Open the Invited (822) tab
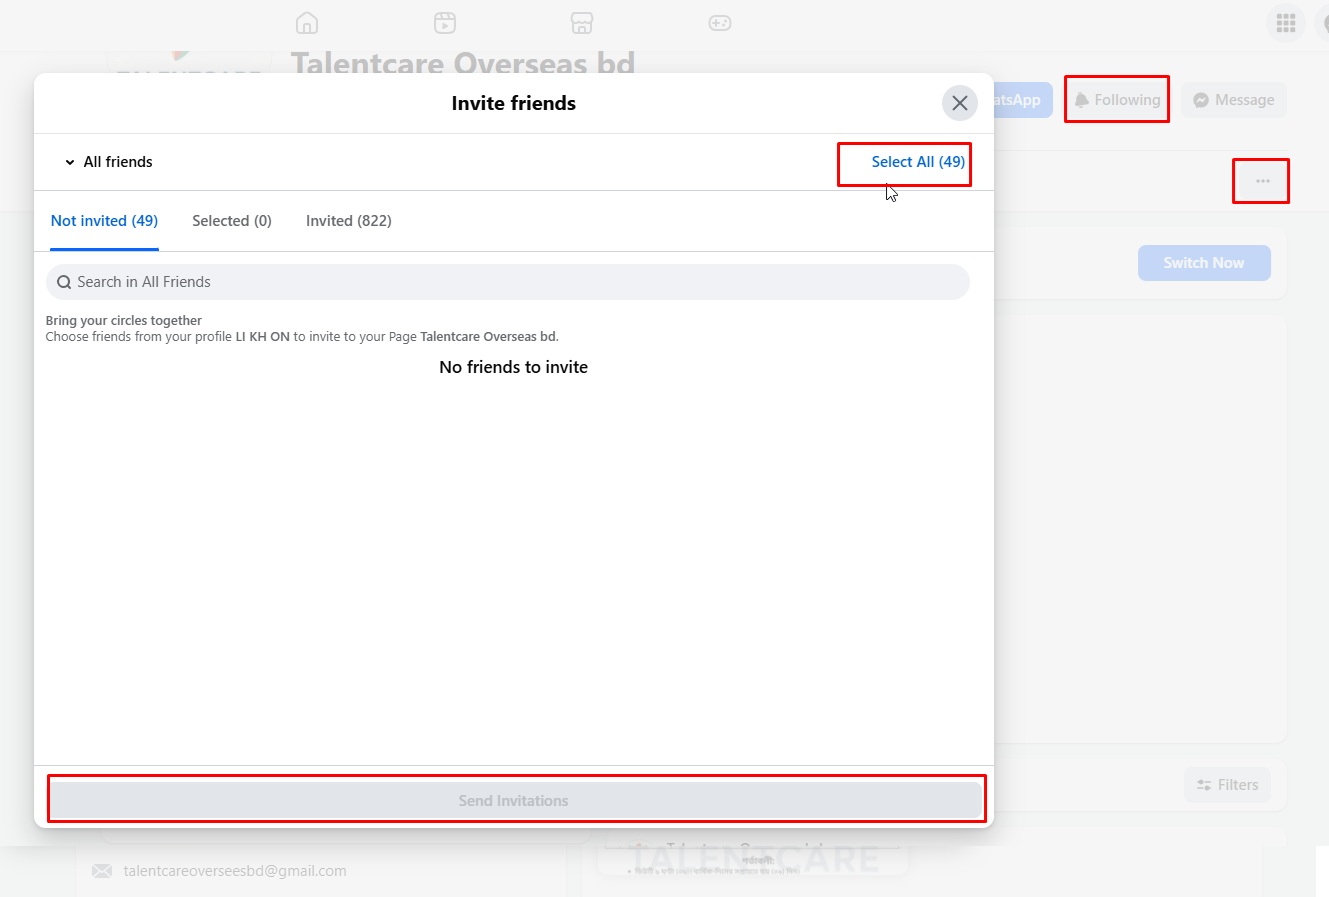Screen dimensions: 1329x897 click(348, 221)
